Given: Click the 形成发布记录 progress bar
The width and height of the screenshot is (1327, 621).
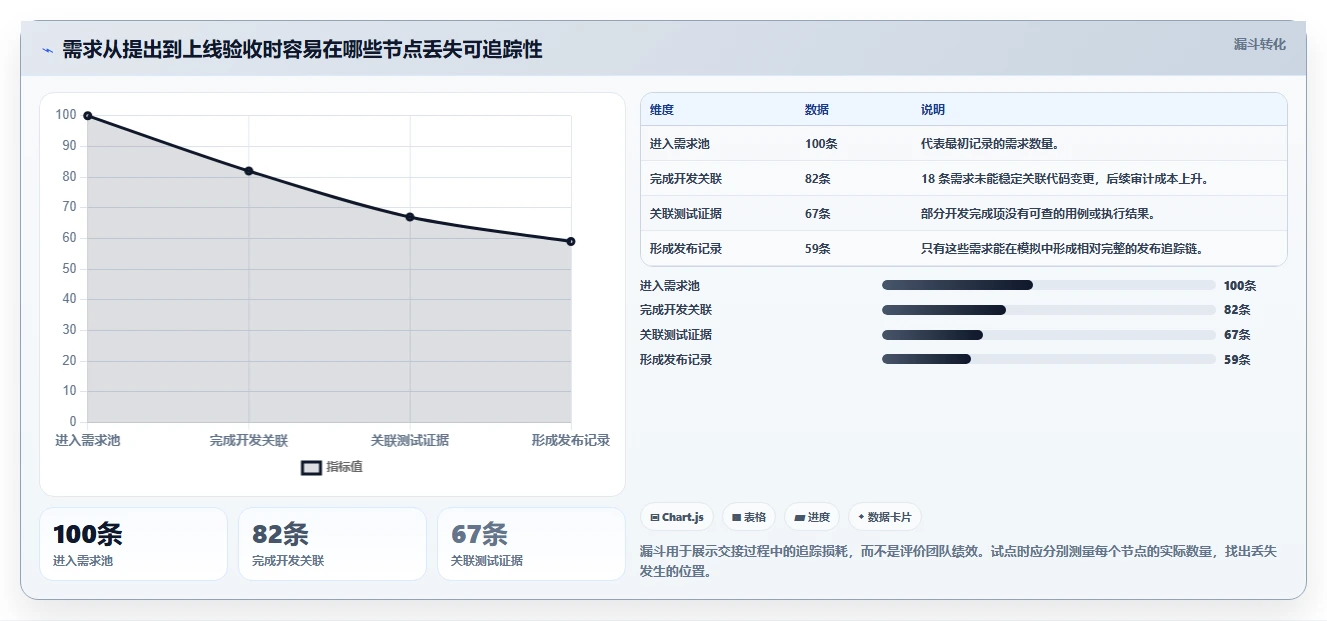Looking at the screenshot, I should tap(1048, 359).
